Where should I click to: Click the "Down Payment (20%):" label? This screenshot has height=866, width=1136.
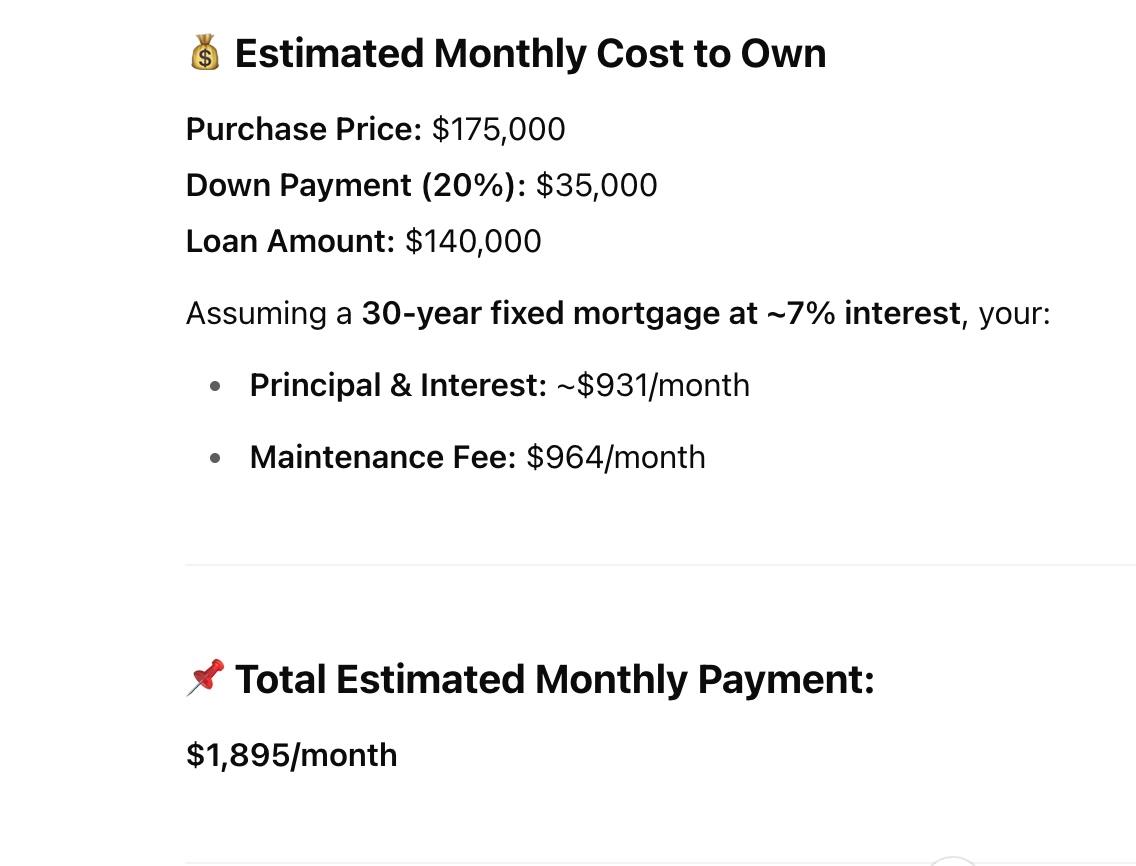tap(356, 185)
